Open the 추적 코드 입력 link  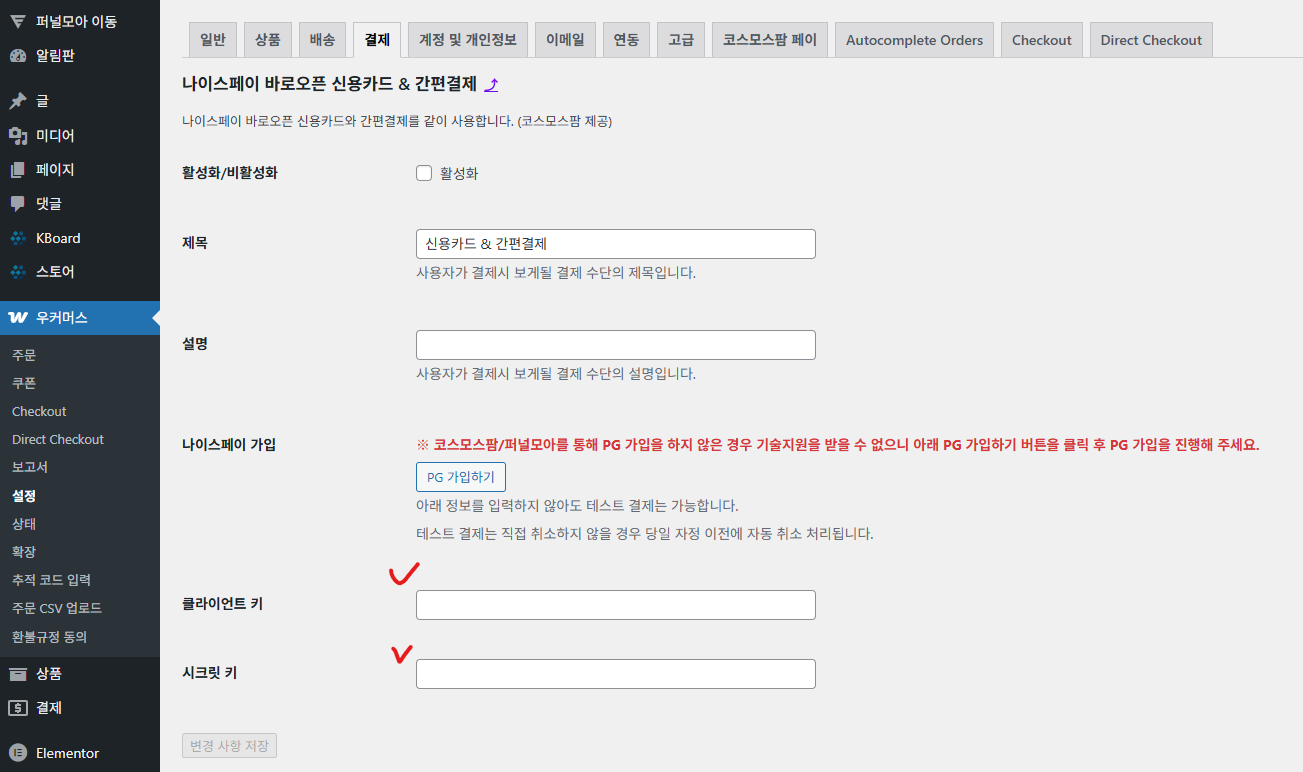tap(52, 580)
